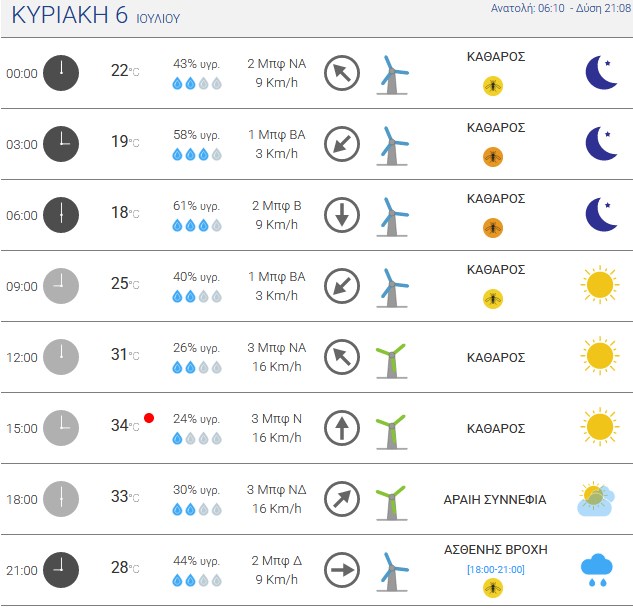Click the 61% υγρ. humidity at 06:00
Screen dimensions: 633x609
tap(197, 206)
